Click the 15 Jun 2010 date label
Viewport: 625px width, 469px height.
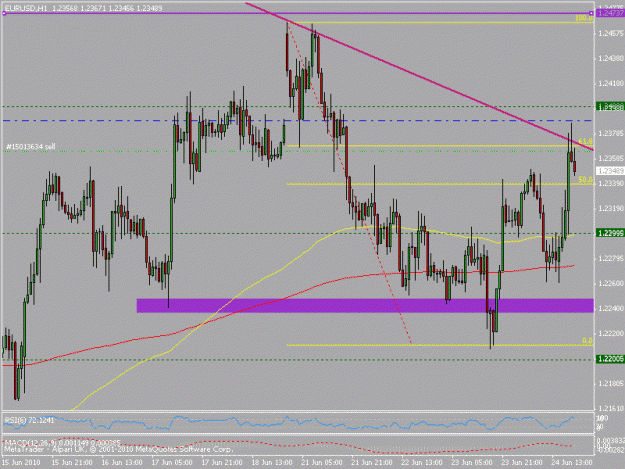coord(21,462)
